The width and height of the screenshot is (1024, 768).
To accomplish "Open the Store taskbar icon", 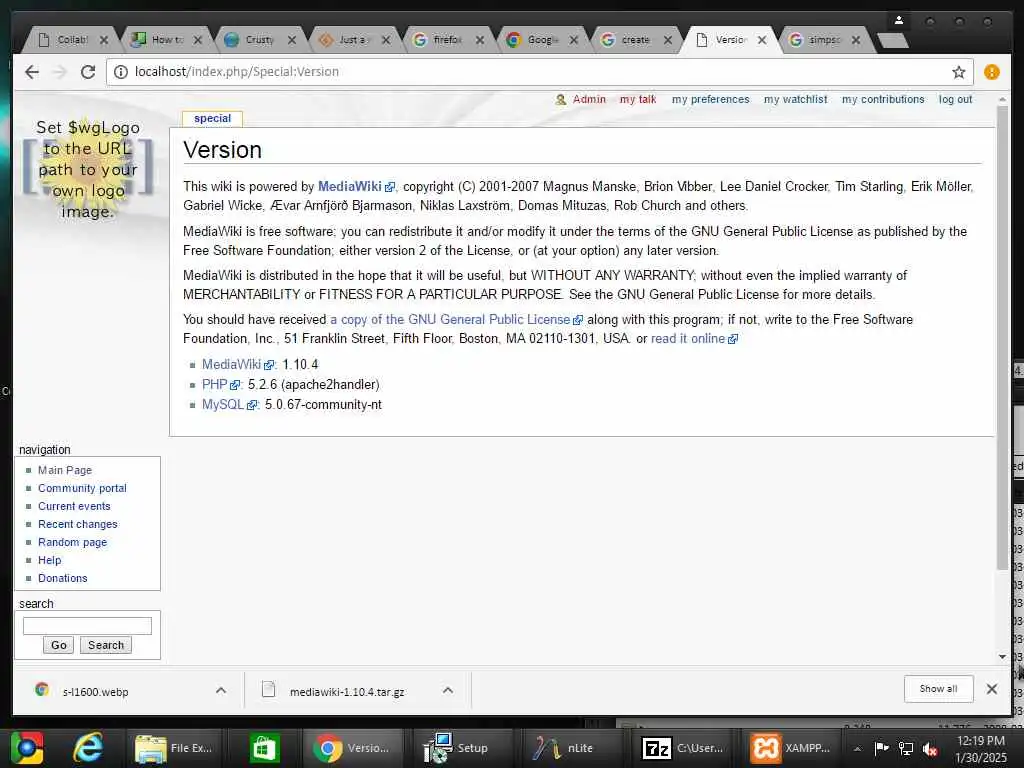I will (x=264, y=748).
